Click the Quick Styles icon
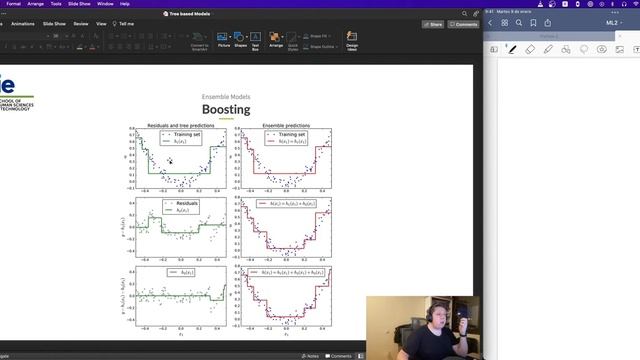Screen dimensions: 640x360 [292, 38]
